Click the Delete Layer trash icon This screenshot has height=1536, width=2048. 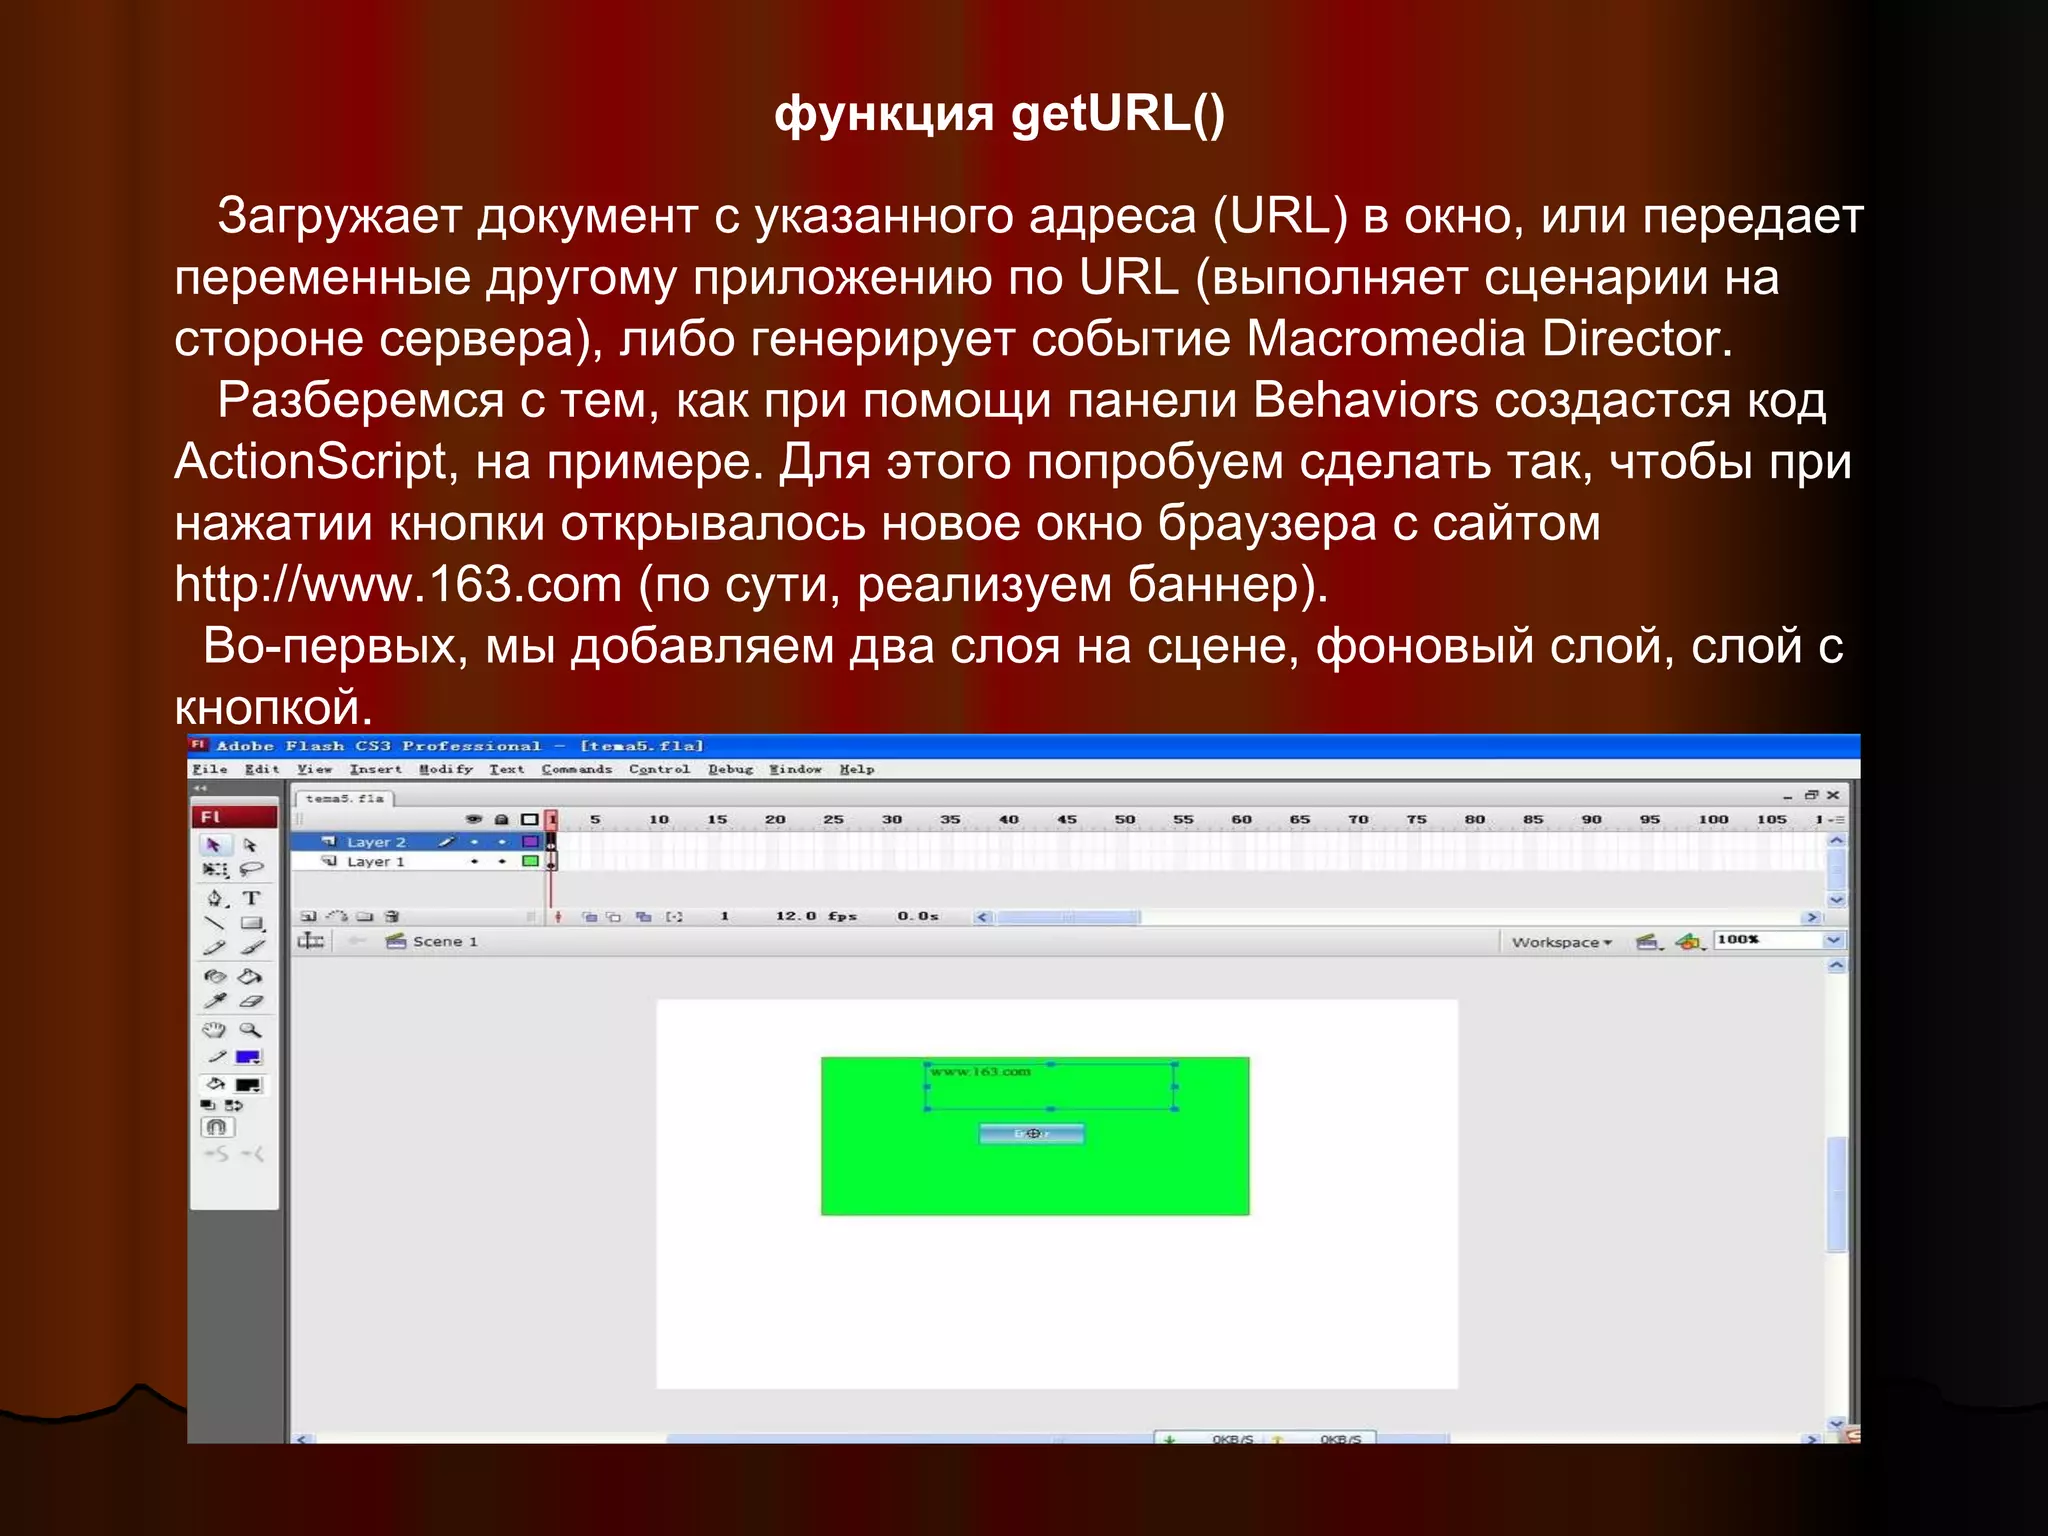(392, 916)
